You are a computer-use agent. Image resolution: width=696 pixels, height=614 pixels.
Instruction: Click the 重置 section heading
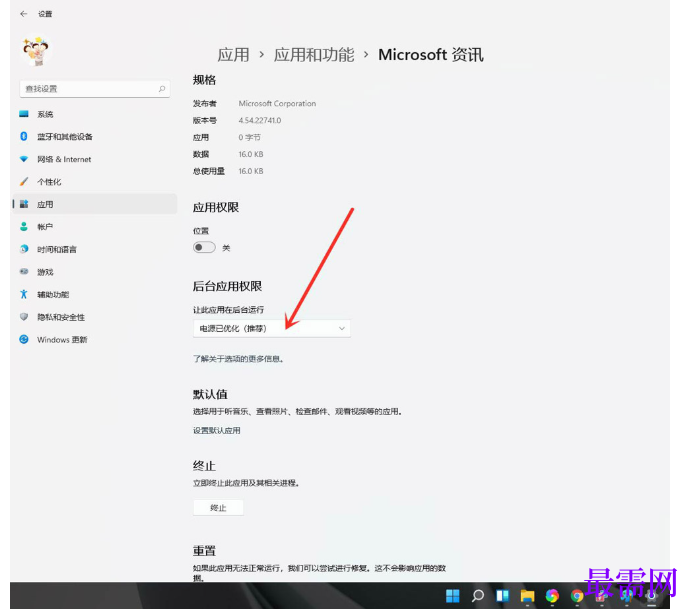pyautogui.click(x=204, y=551)
